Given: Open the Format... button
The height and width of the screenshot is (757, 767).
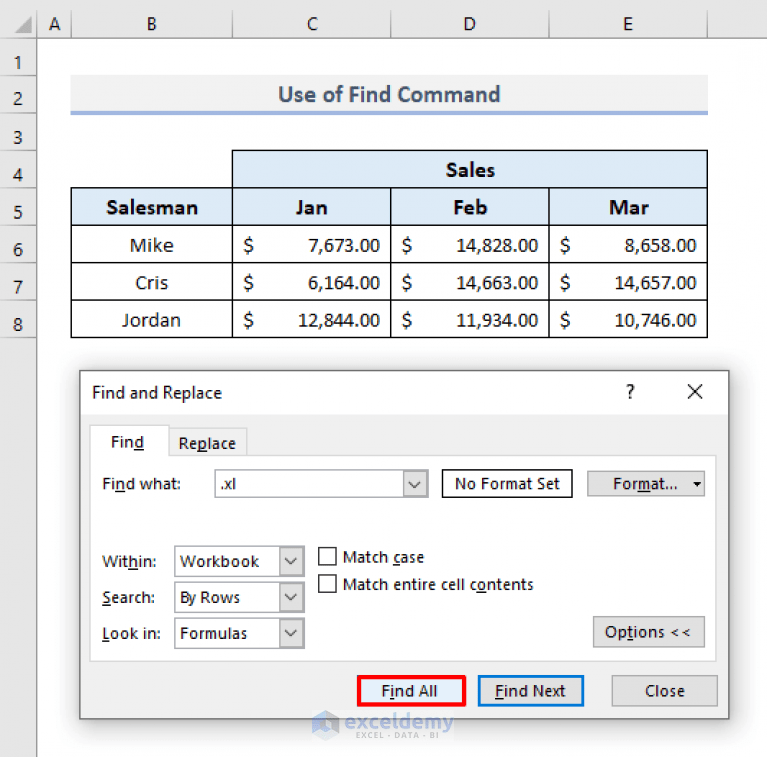Looking at the screenshot, I should click(645, 484).
